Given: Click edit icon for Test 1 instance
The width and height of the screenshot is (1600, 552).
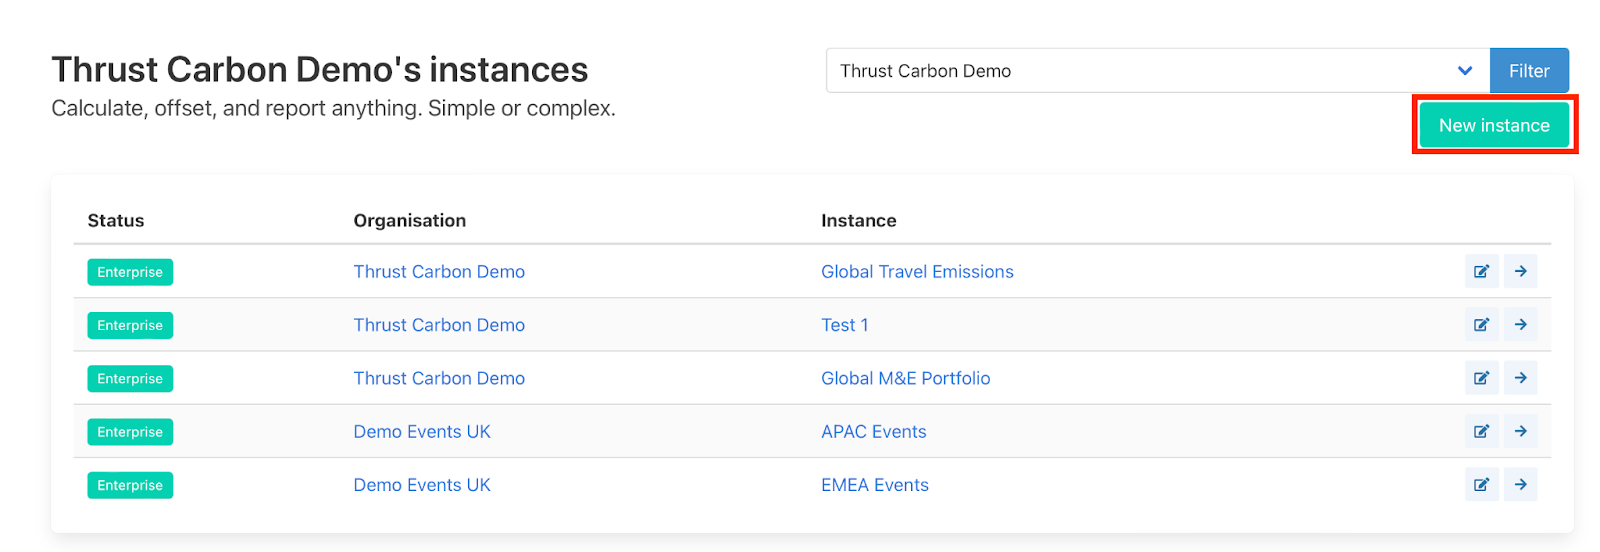Looking at the screenshot, I should [1481, 325].
